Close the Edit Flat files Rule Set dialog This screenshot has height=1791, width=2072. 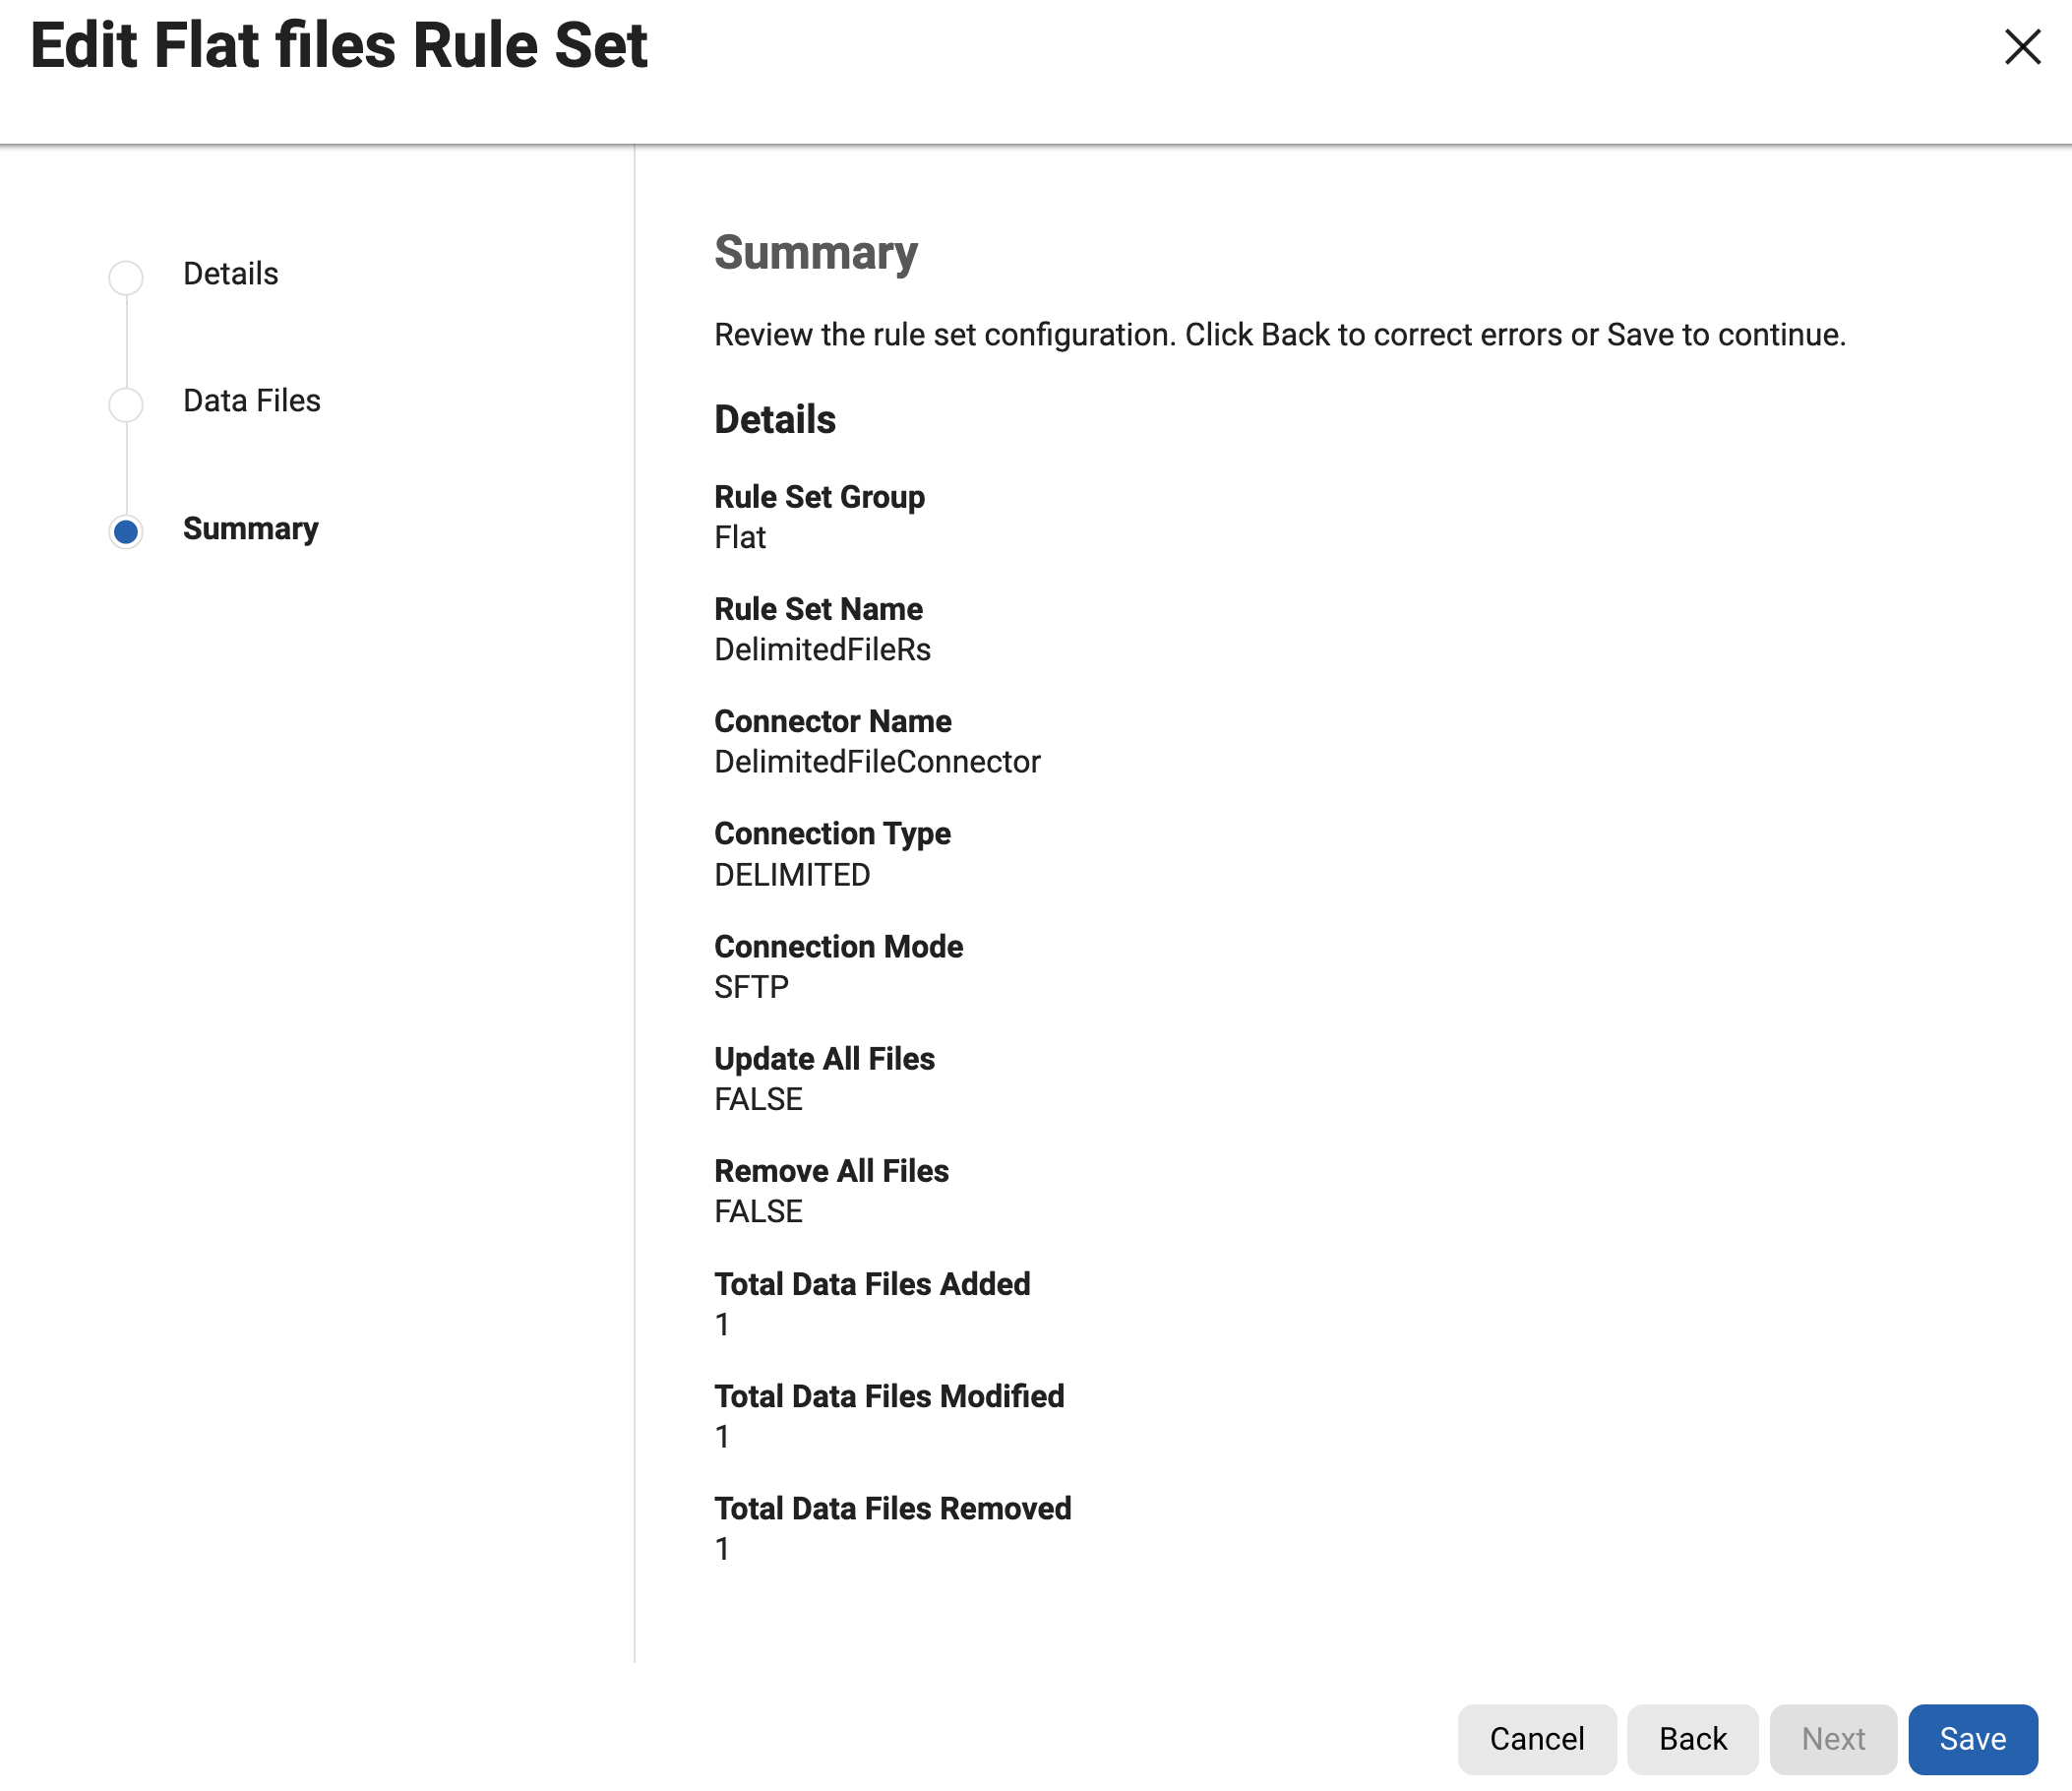pos(2021,47)
